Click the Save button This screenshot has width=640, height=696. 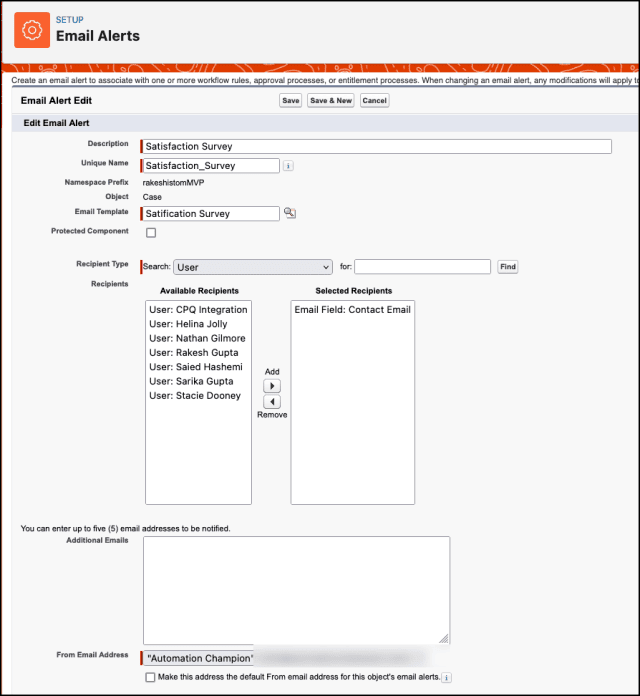click(291, 101)
